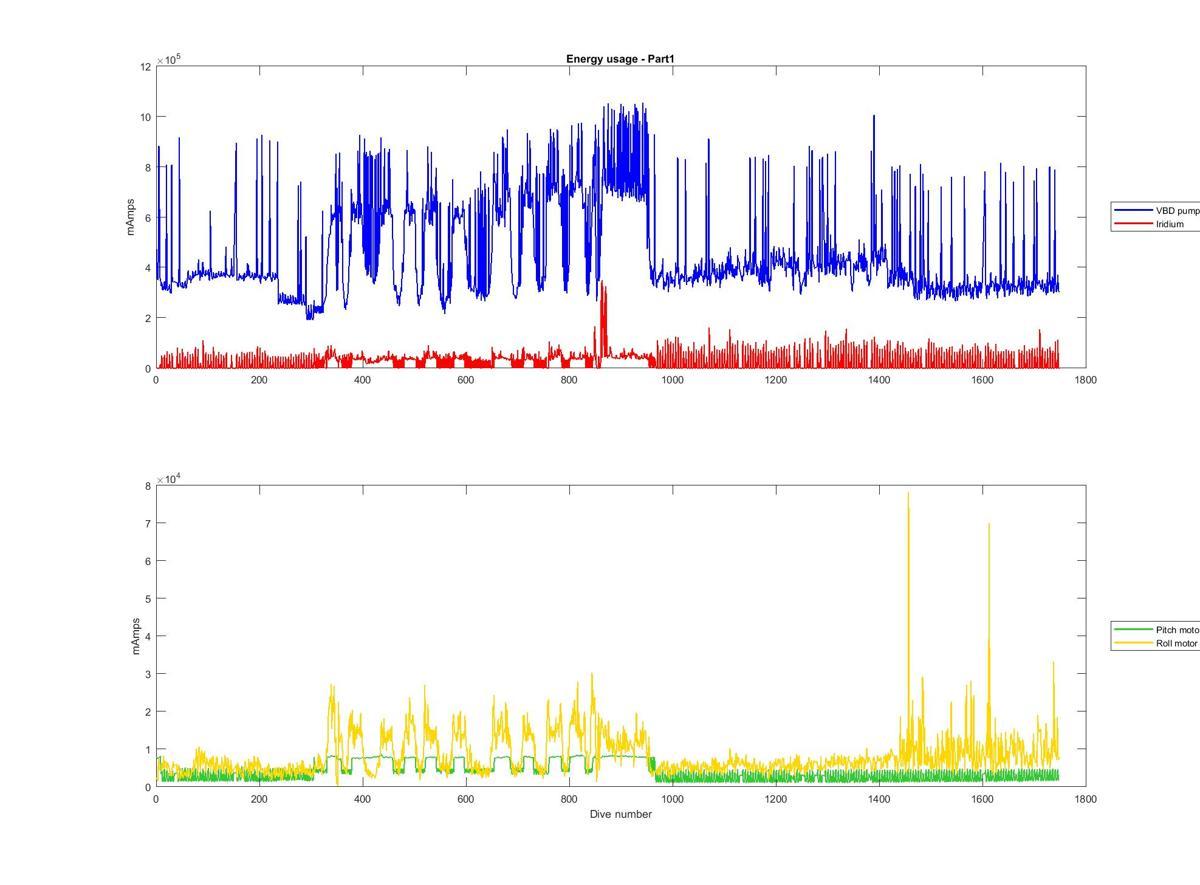Click the x-axis tick "600" under the VBD pump plot

[466, 380]
